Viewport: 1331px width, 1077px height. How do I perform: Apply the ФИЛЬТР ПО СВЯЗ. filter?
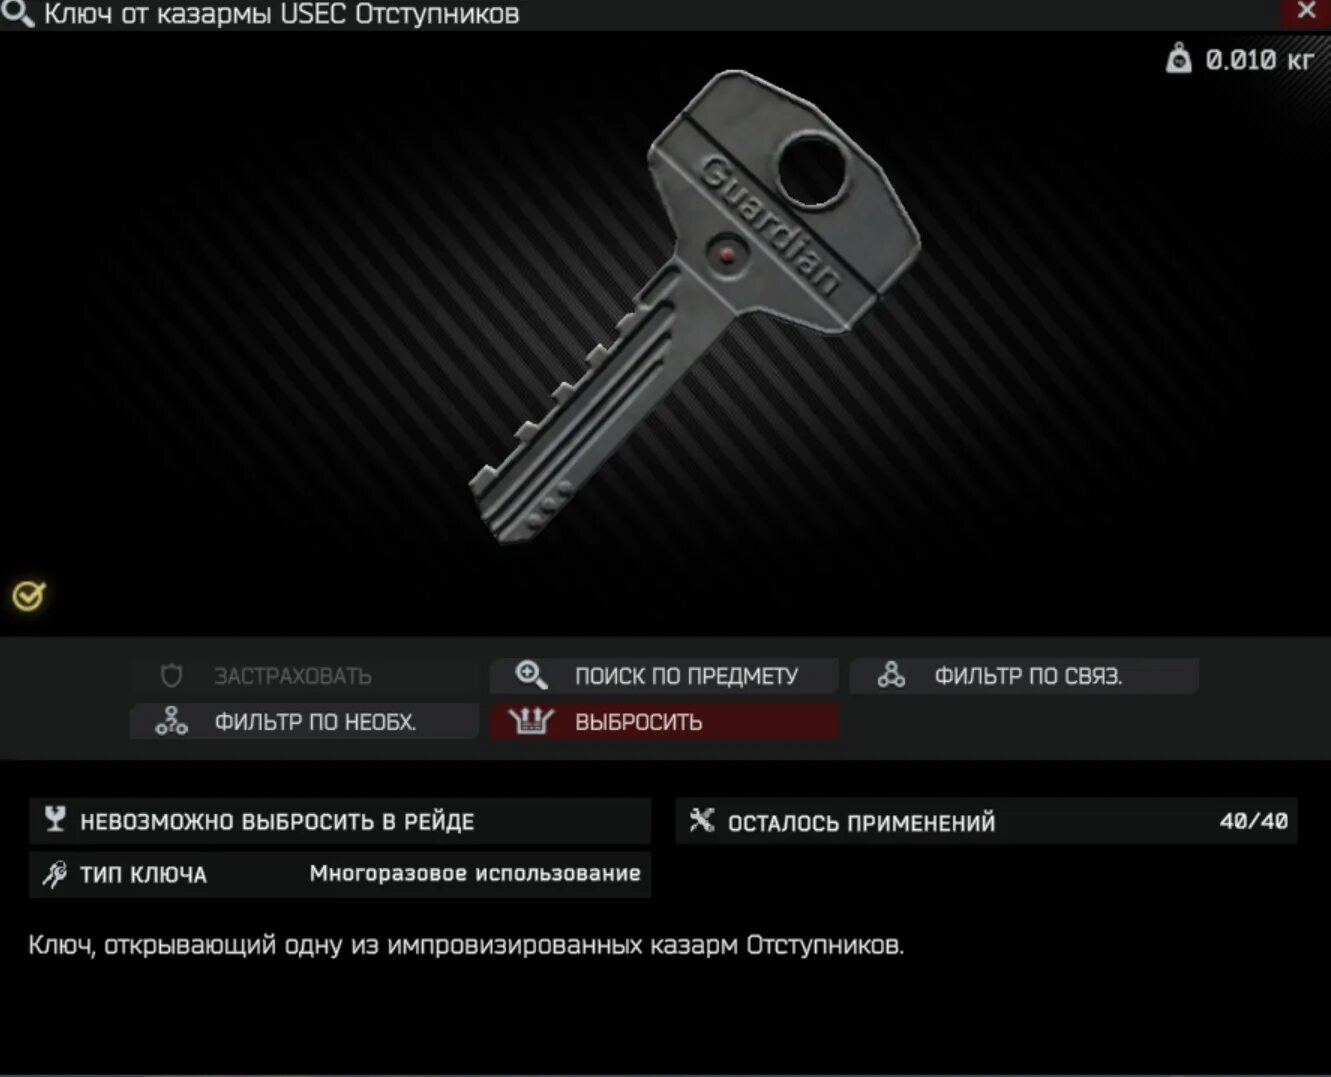click(1024, 676)
